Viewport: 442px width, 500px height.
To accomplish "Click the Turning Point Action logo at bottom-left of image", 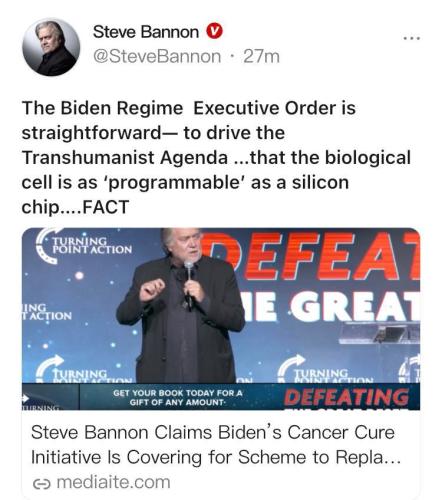I will click(x=84, y=369).
